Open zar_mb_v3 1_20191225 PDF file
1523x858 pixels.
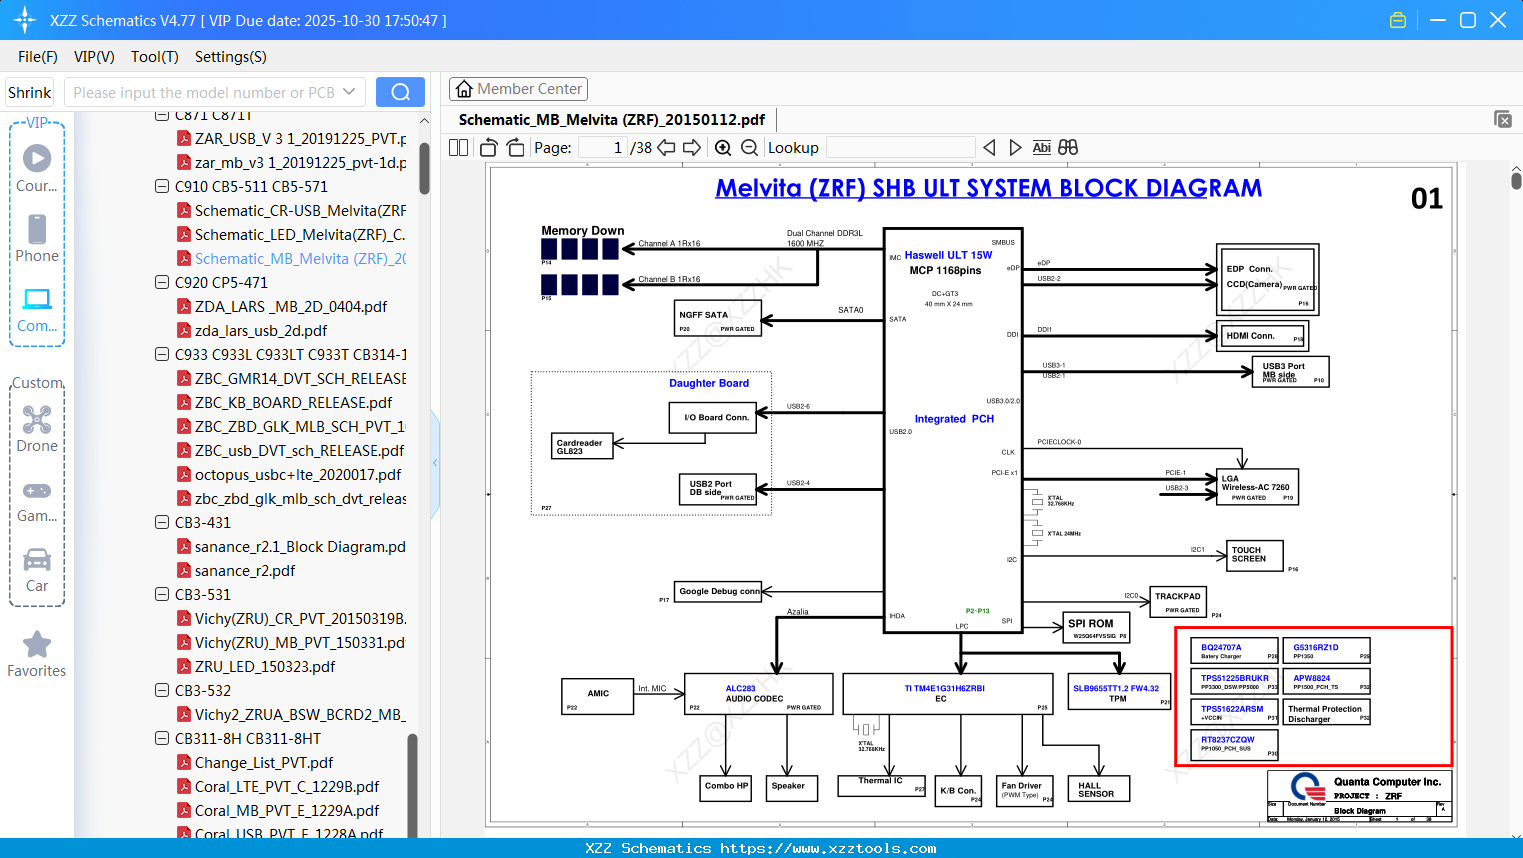pyautogui.click(x=292, y=163)
